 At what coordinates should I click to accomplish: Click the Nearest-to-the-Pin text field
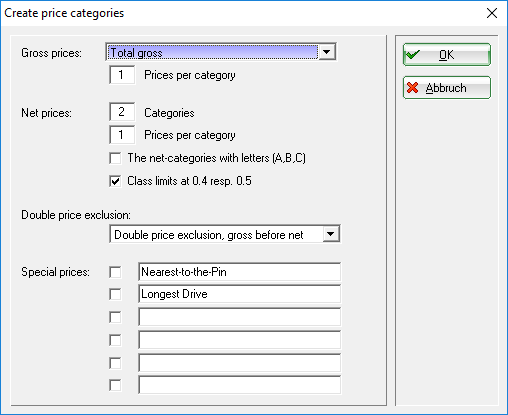(240, 272)
